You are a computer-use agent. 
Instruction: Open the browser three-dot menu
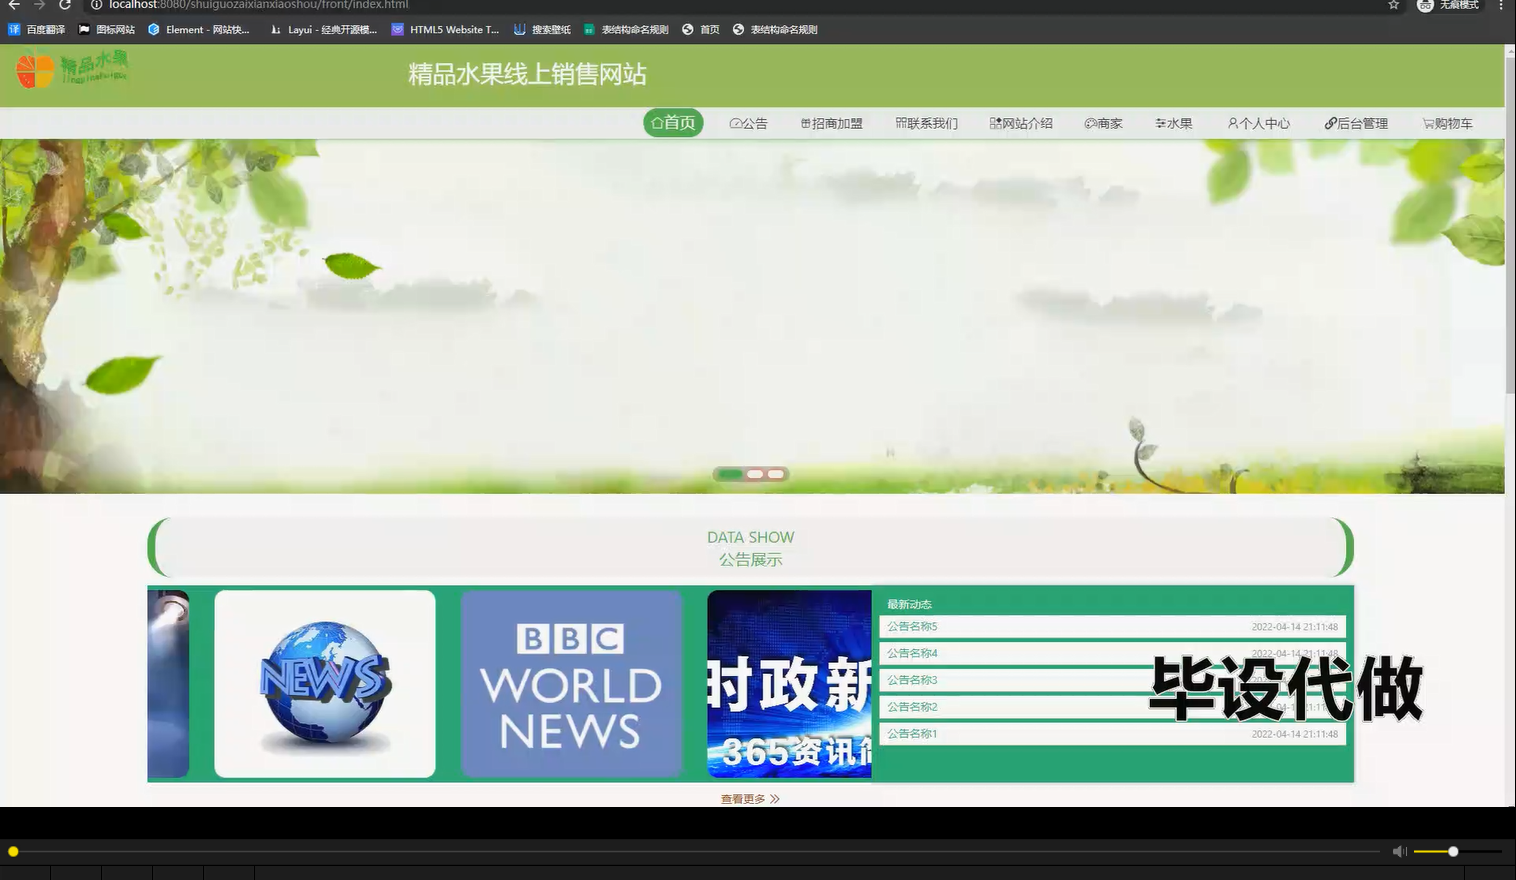pos(1503,6)
